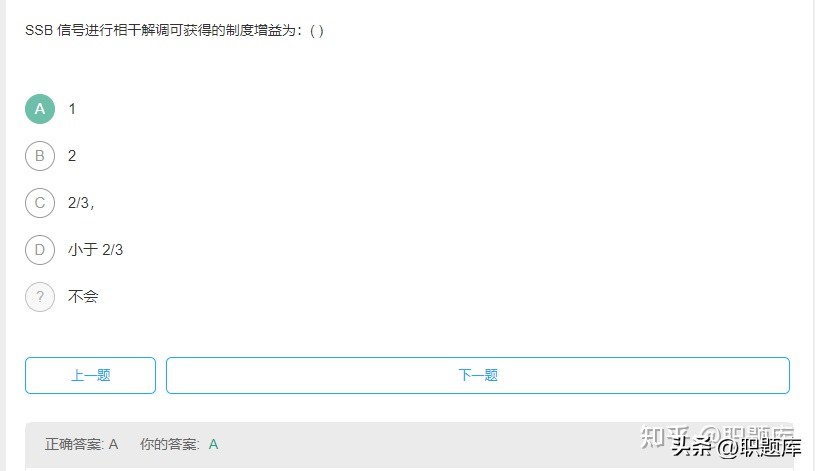Advance with the 下一题 button
The height and width of the screenshot is (471, 815).
(478, 375)
